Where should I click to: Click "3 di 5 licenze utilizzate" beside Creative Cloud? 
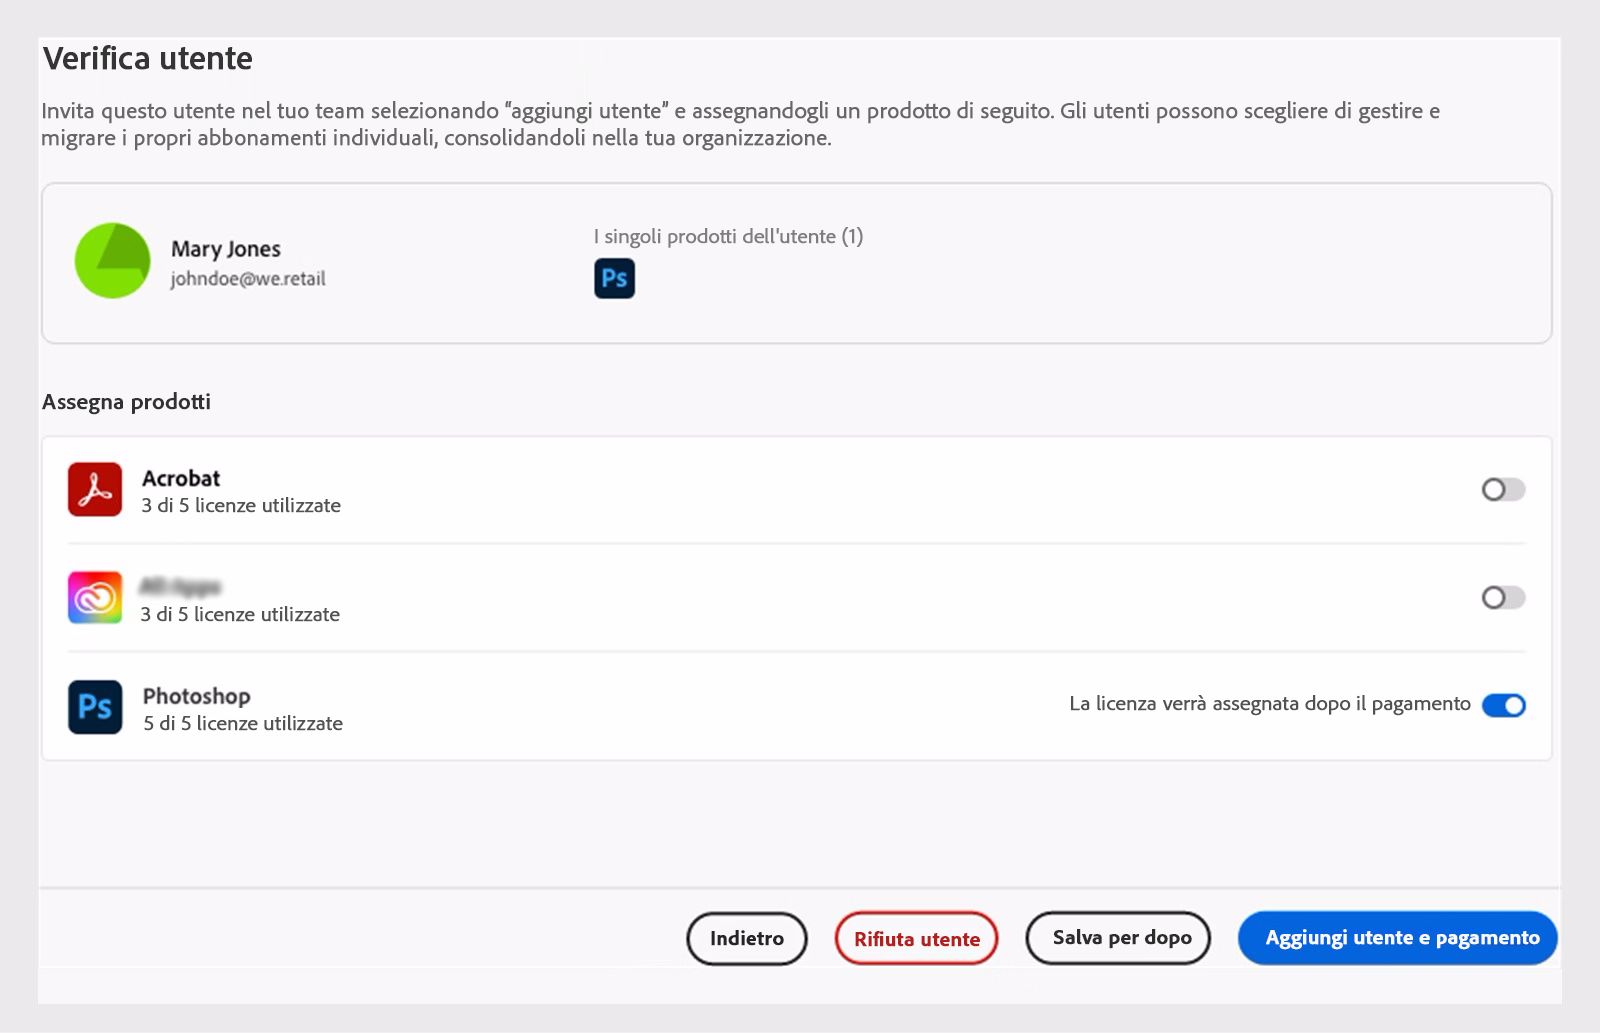pyautogui.click(x=240, y=614)
